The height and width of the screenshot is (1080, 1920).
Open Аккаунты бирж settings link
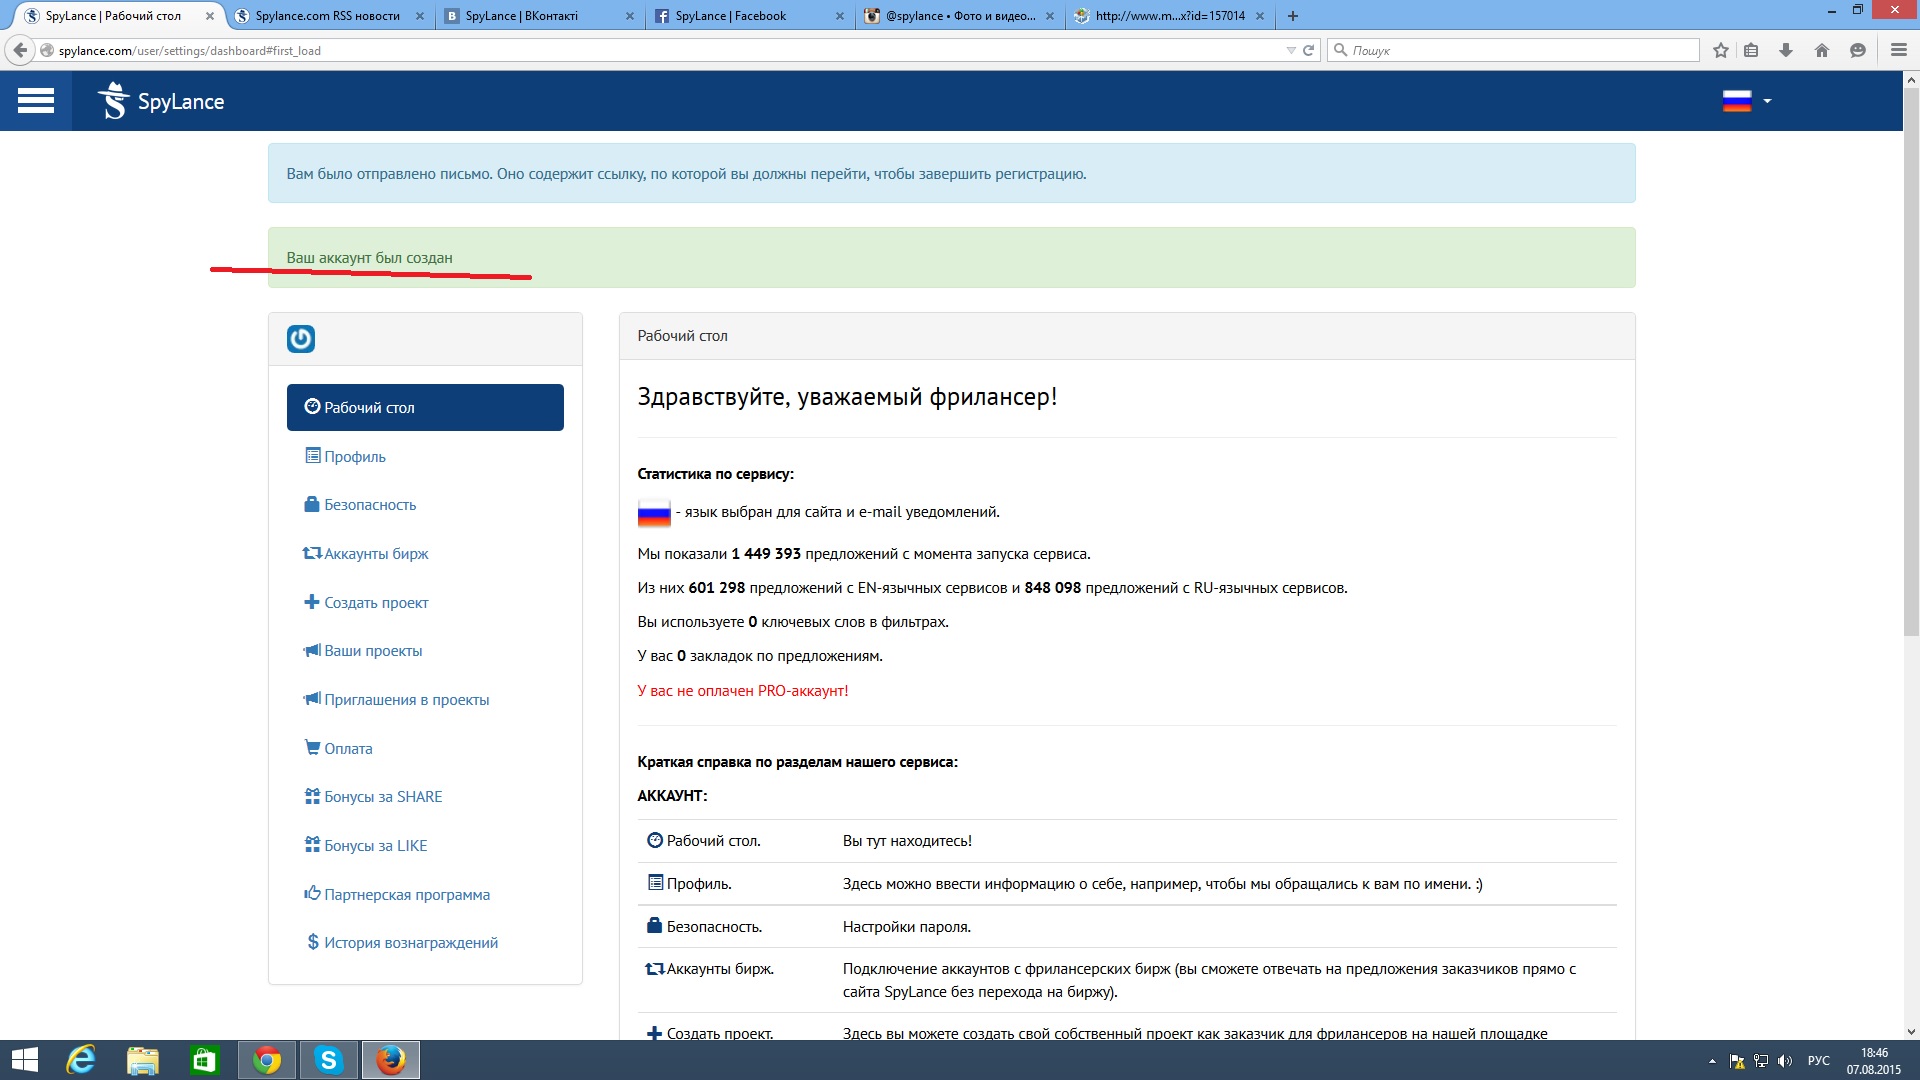point(375,554)
